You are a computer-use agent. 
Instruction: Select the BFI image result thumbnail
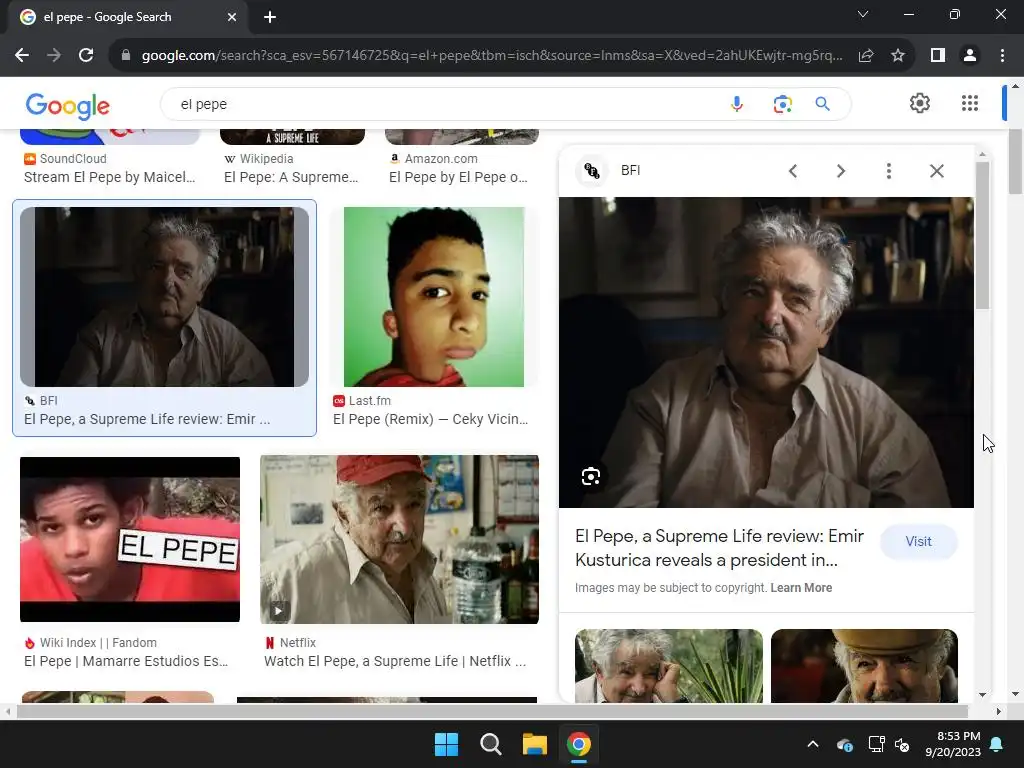165,296
